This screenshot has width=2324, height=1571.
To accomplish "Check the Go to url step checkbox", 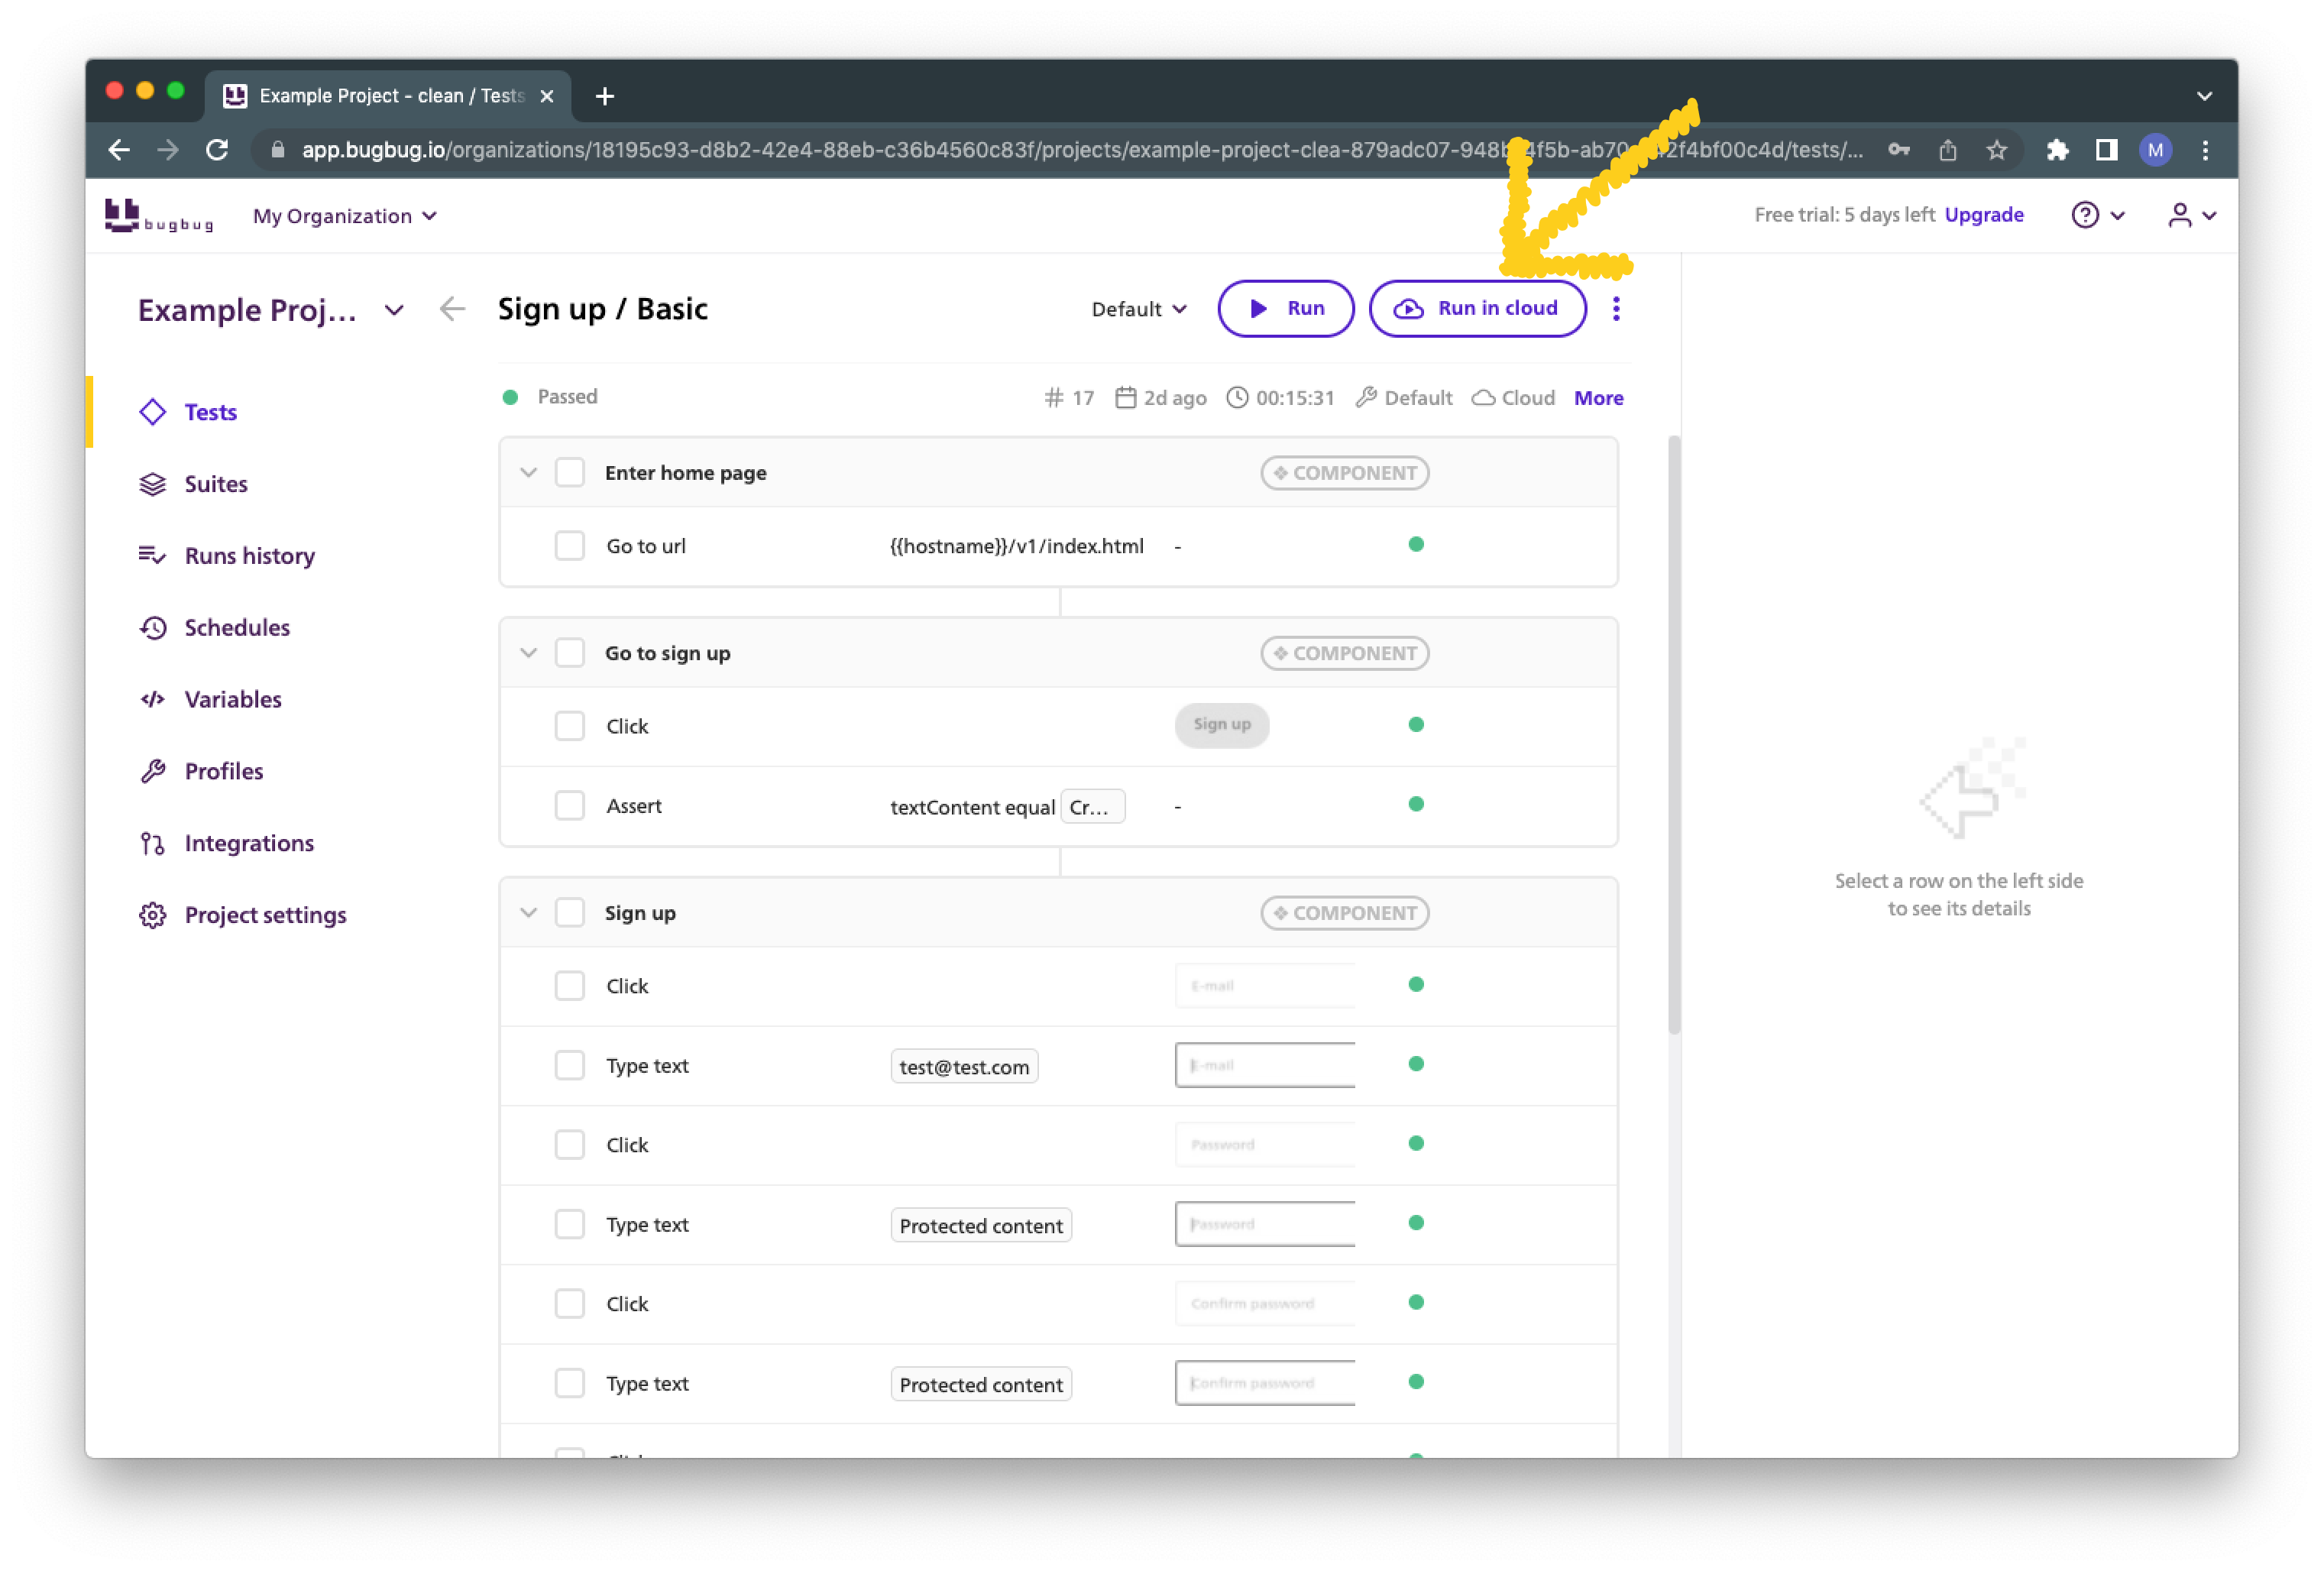I will [x=570, y=546].
